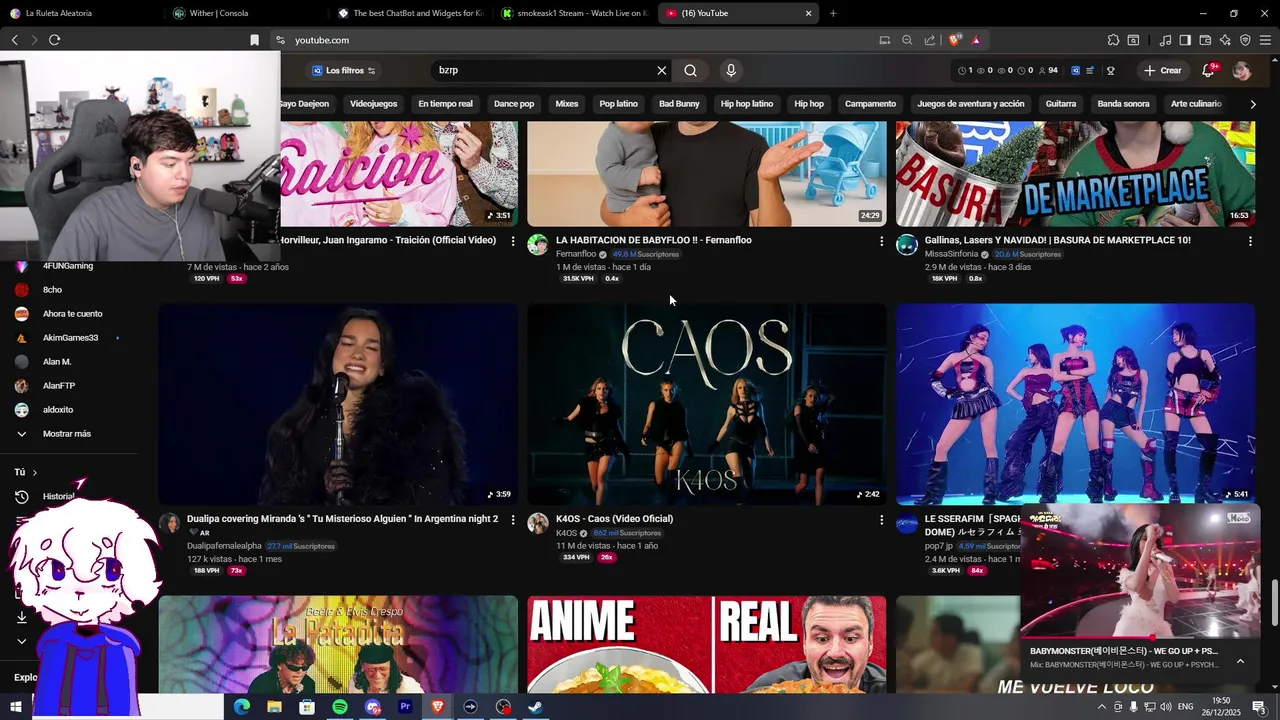Expand the Tú section chevron
Image resolution: width=1280 pixels, height=720 pixels.
[x=34, y=473]
